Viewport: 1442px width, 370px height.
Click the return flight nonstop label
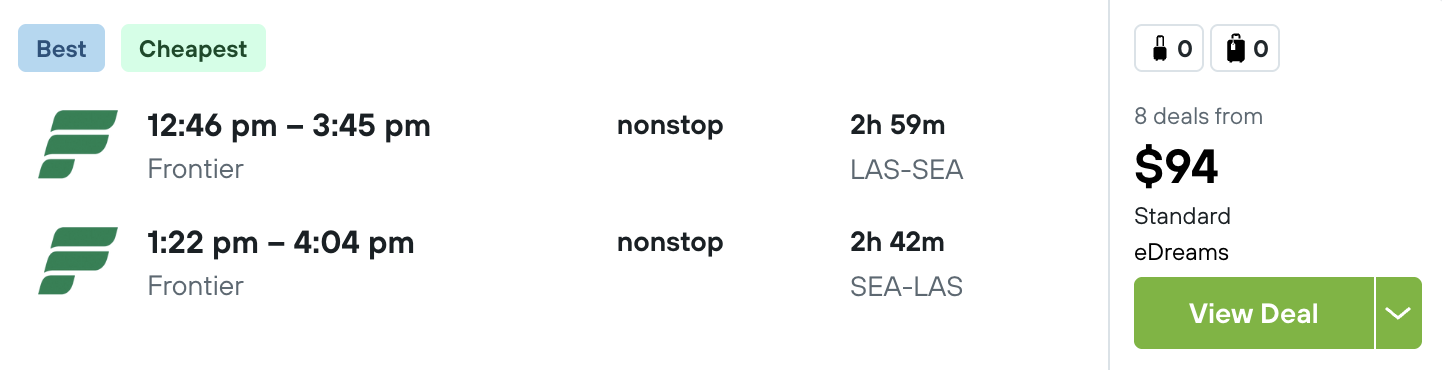click(x=670, y=243)
